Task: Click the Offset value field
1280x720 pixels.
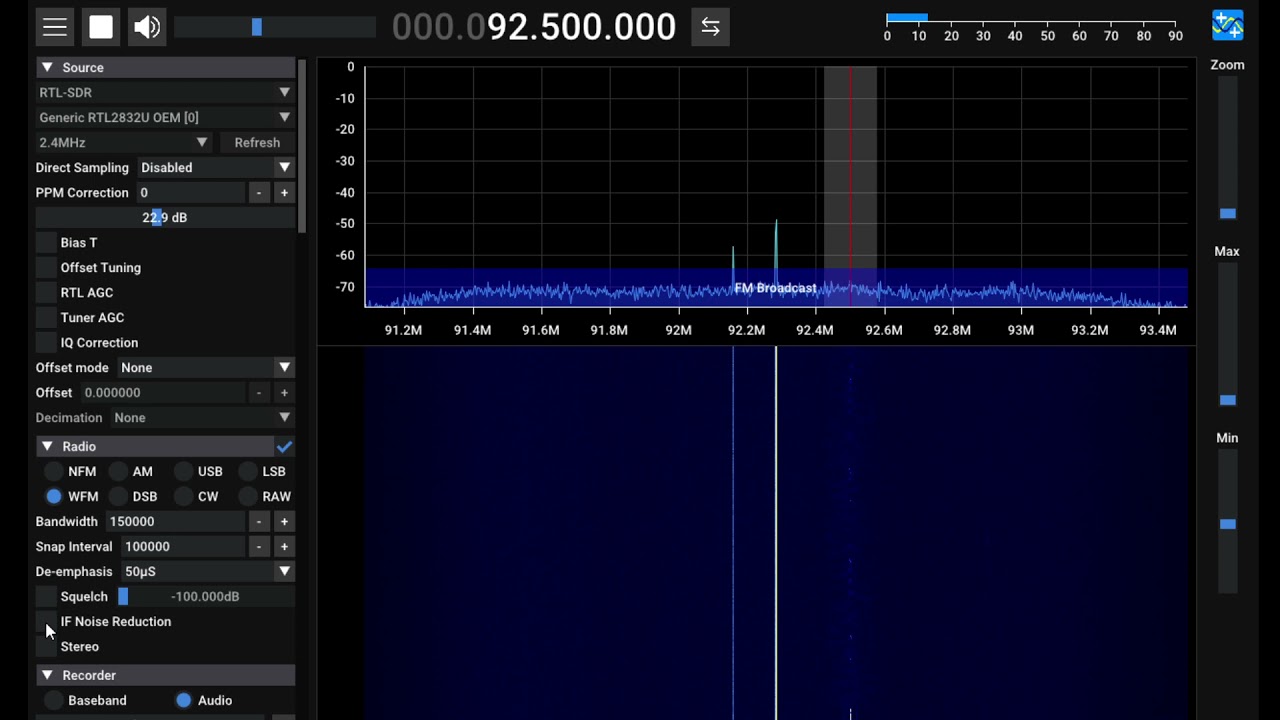Action: 162,392
